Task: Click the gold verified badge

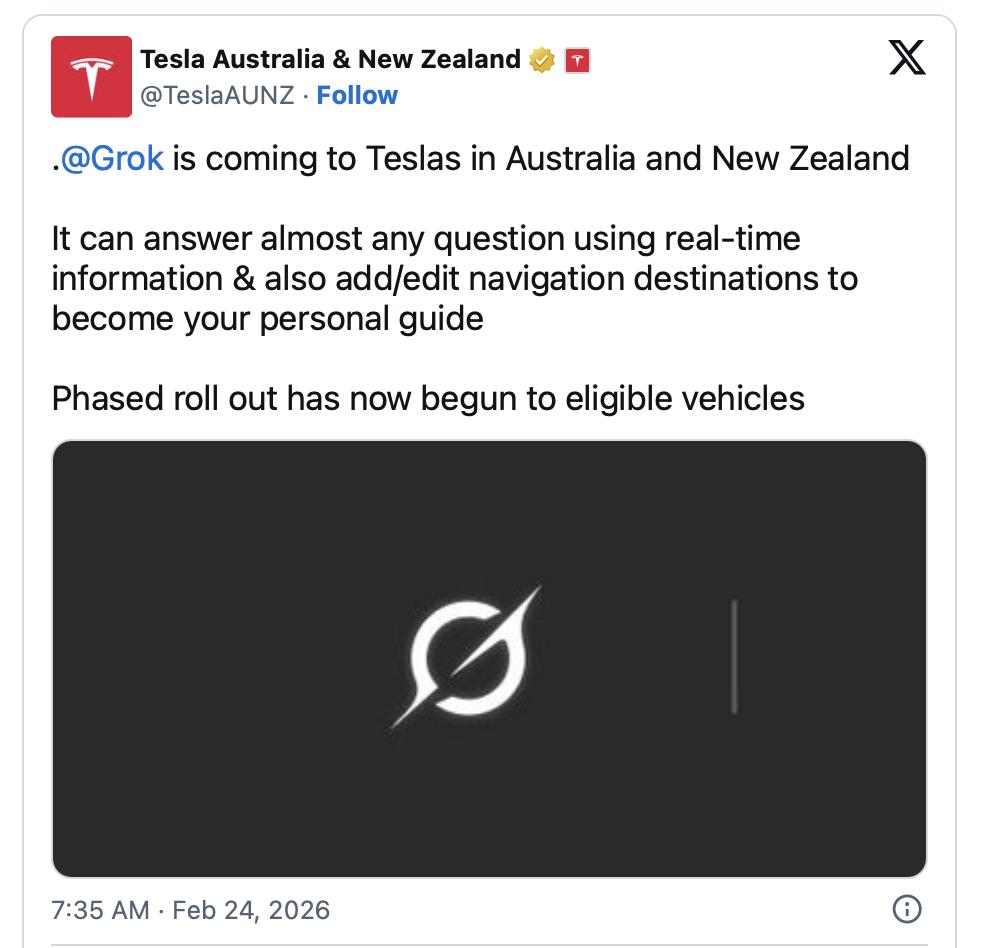Action: (541, 60)
